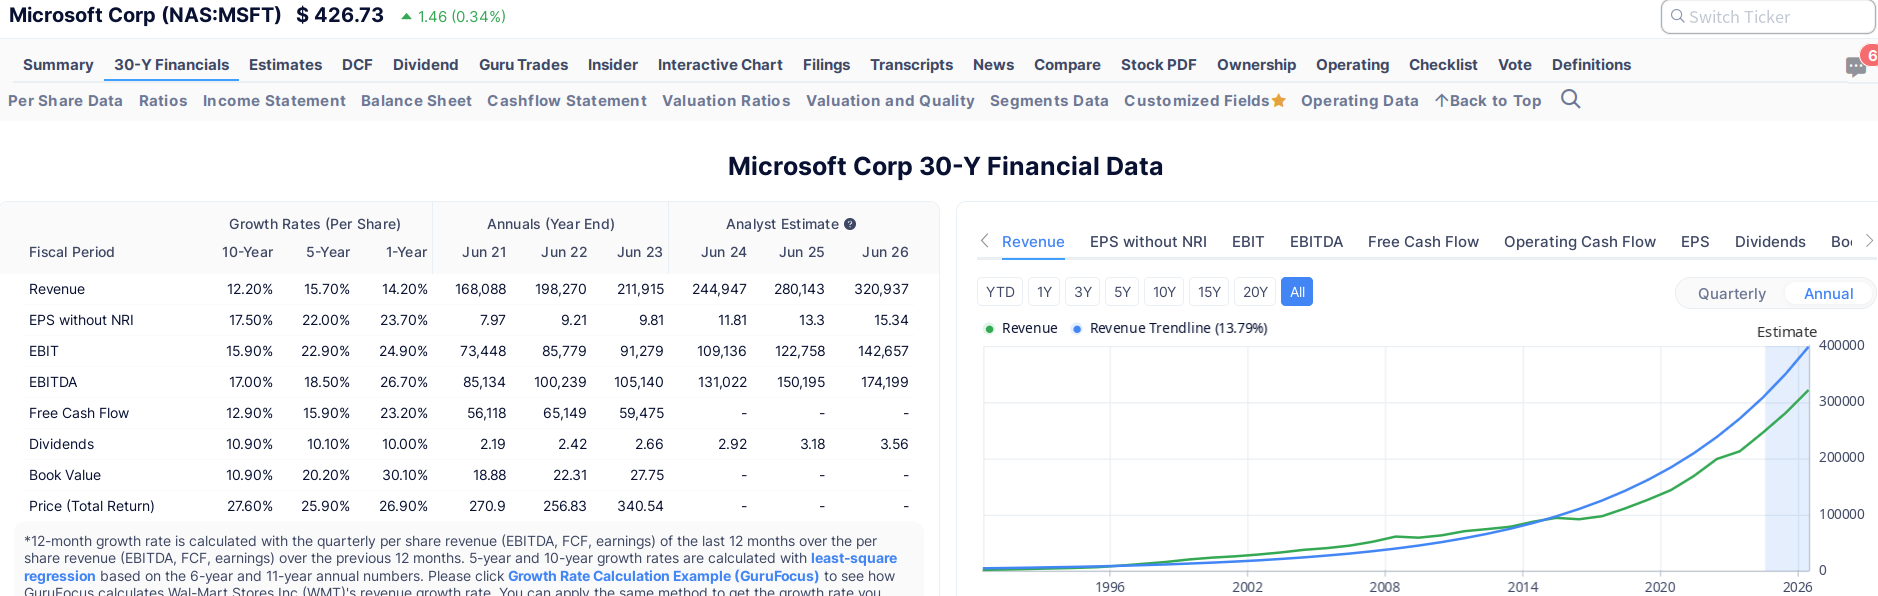Open the least-square regression link
Viewport: 1878px width, 596px height.
tap(853, 559)
